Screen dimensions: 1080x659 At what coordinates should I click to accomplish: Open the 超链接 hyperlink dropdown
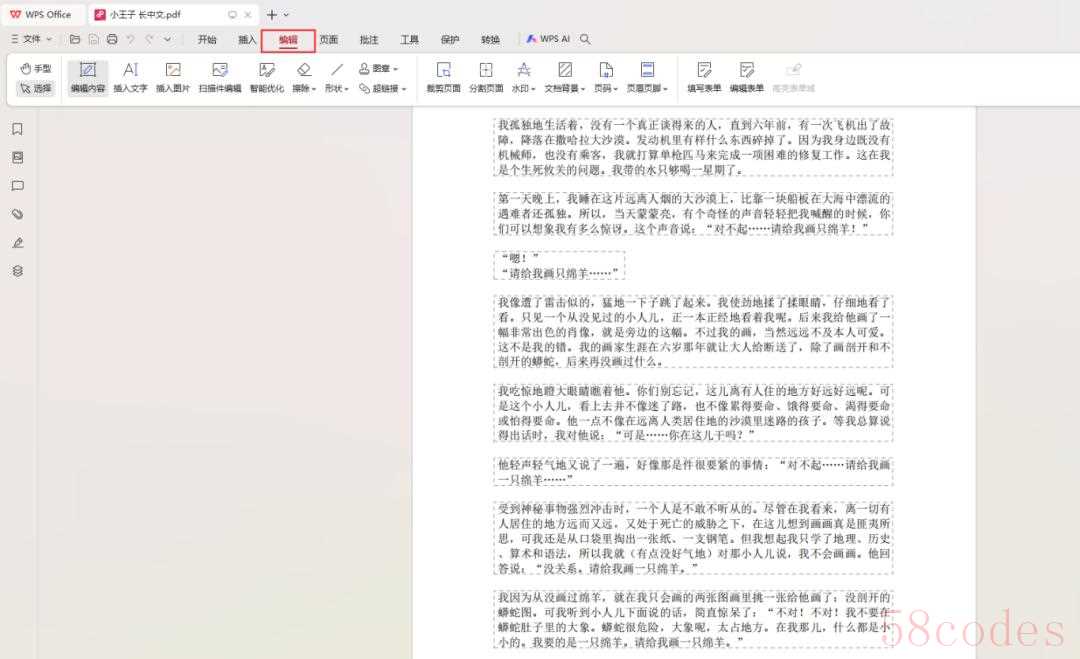[x=384, y=88]
